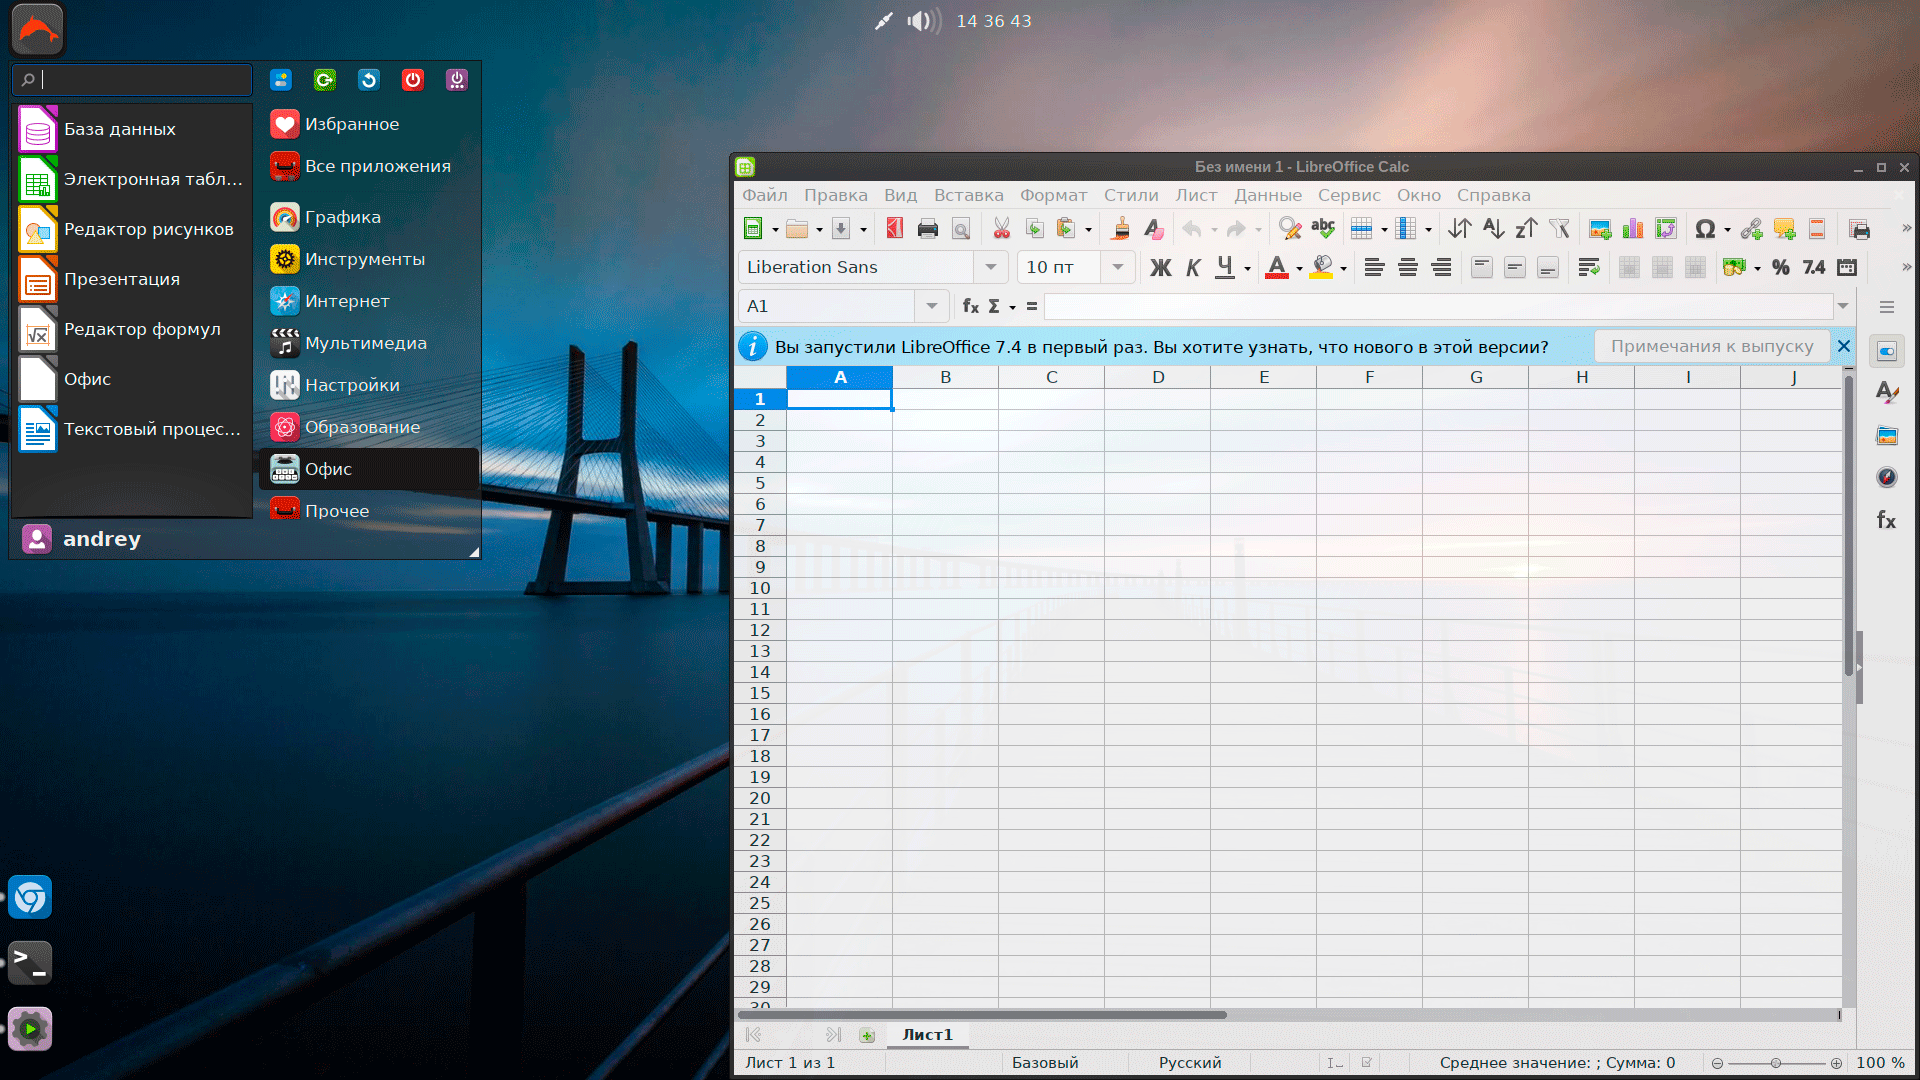
Task: Open the font size dropdown
Action: coord(1117,267)
